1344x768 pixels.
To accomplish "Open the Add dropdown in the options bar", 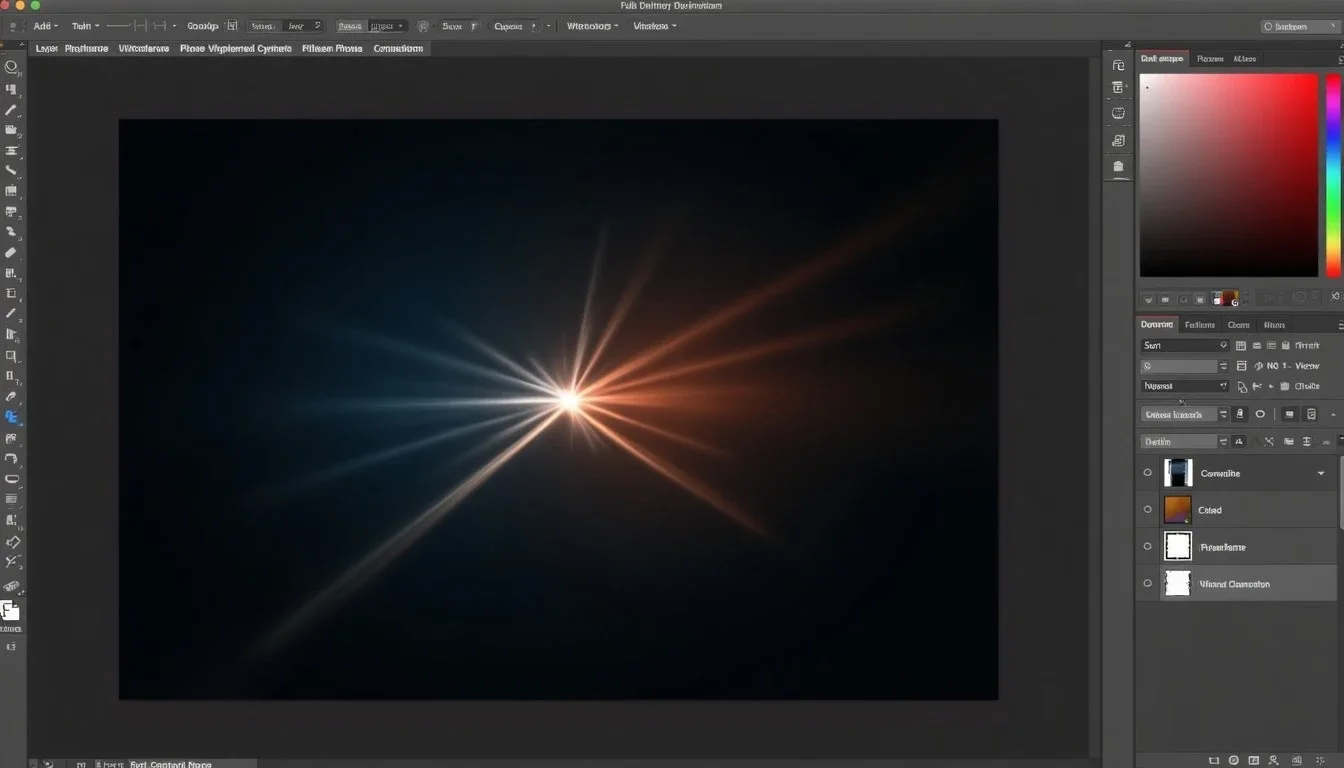I will [45, 26].
